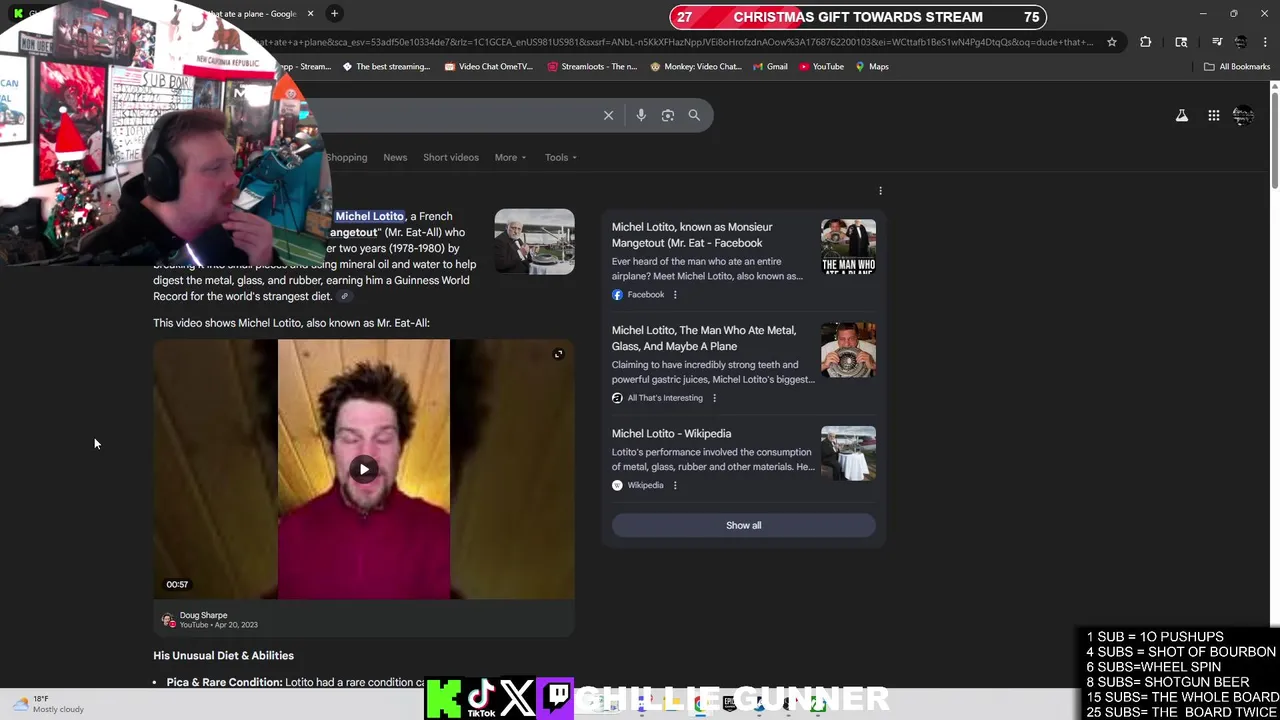The height and width of the screenshot is (720, 1280).
Task: Switch to the News results tab
Action: click(x=395, y=158)
